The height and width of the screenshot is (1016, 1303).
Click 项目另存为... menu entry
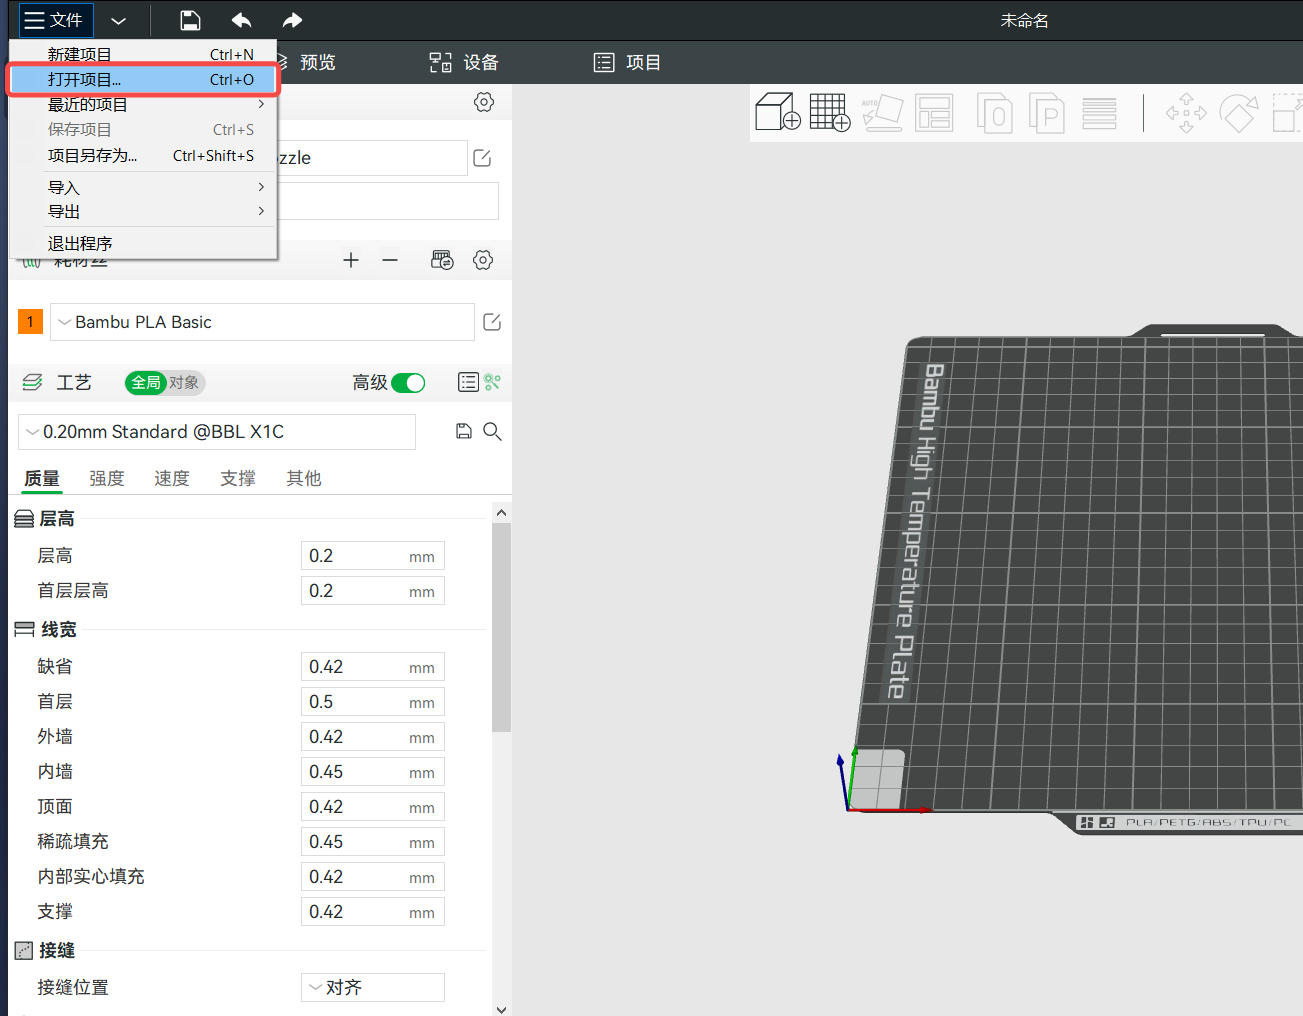pyautogui.click(x=143, y=156)
